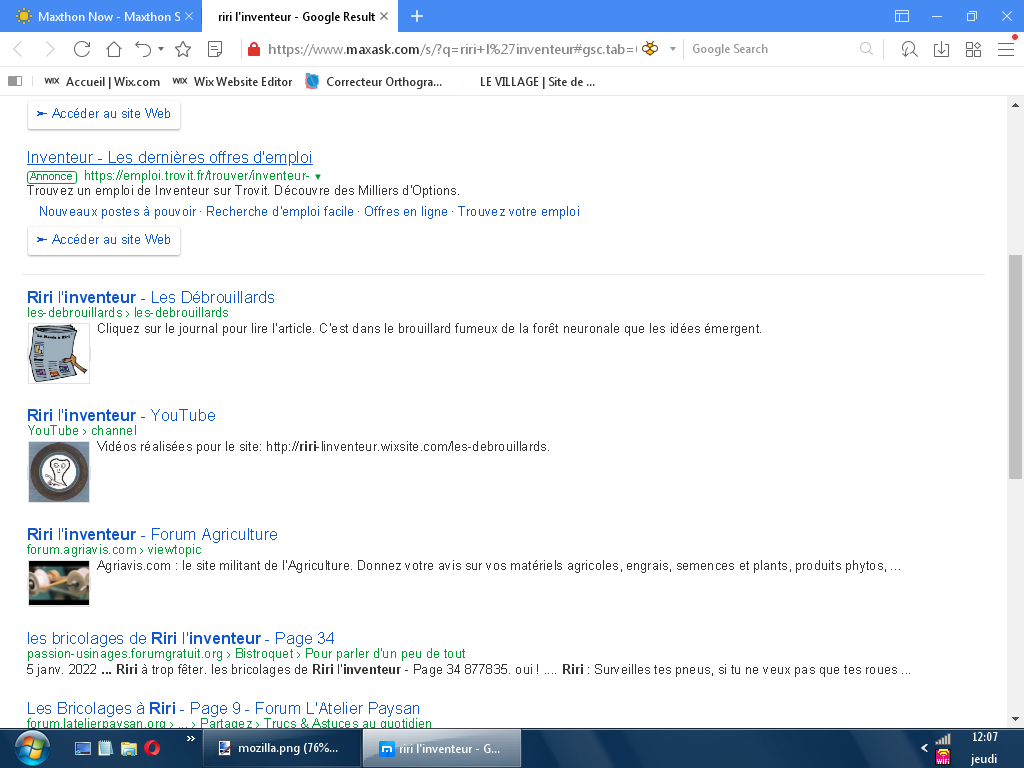Viewport: 1024px width, 768px height.
Task: Open Inventeur - Les dernières offres d'emploi
Action: coord(169,157)
